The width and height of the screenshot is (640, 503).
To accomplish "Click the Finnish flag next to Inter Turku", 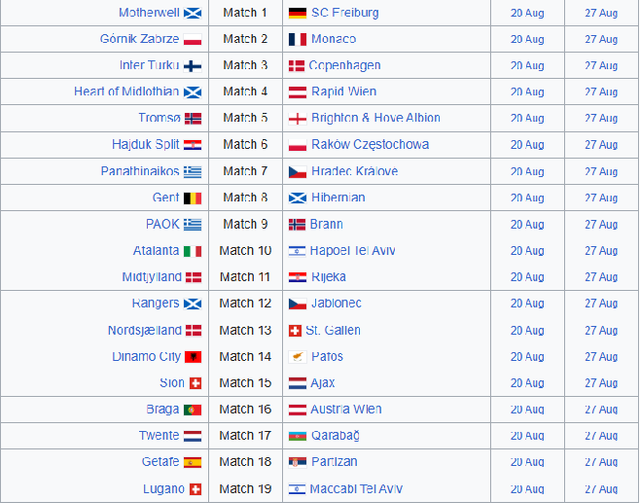I will tap(193, 66).
